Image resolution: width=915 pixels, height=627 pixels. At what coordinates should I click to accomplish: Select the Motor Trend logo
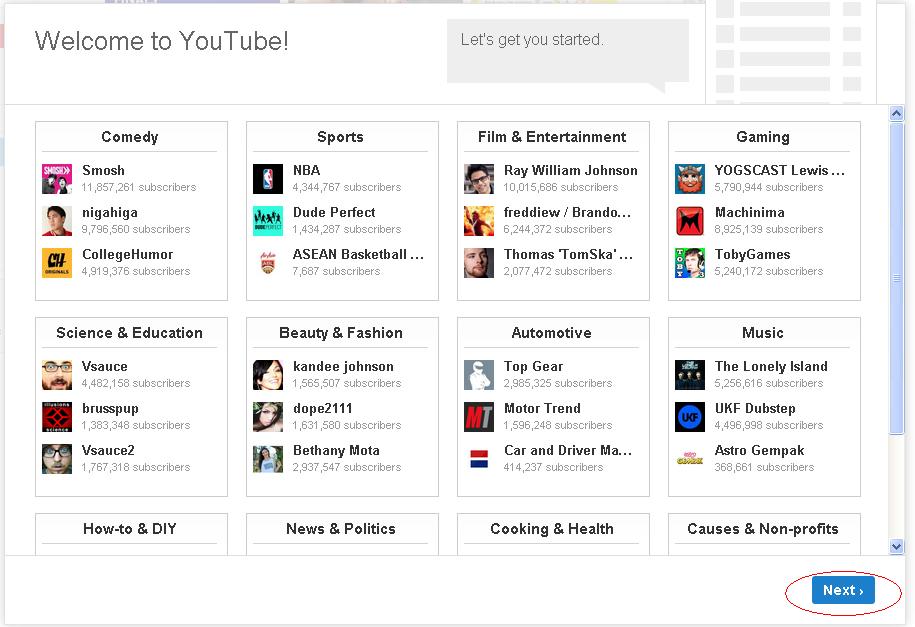478,416
